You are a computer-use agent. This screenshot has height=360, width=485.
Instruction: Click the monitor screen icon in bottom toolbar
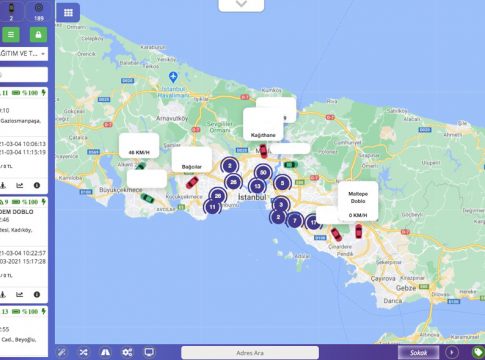pos(149,352)
